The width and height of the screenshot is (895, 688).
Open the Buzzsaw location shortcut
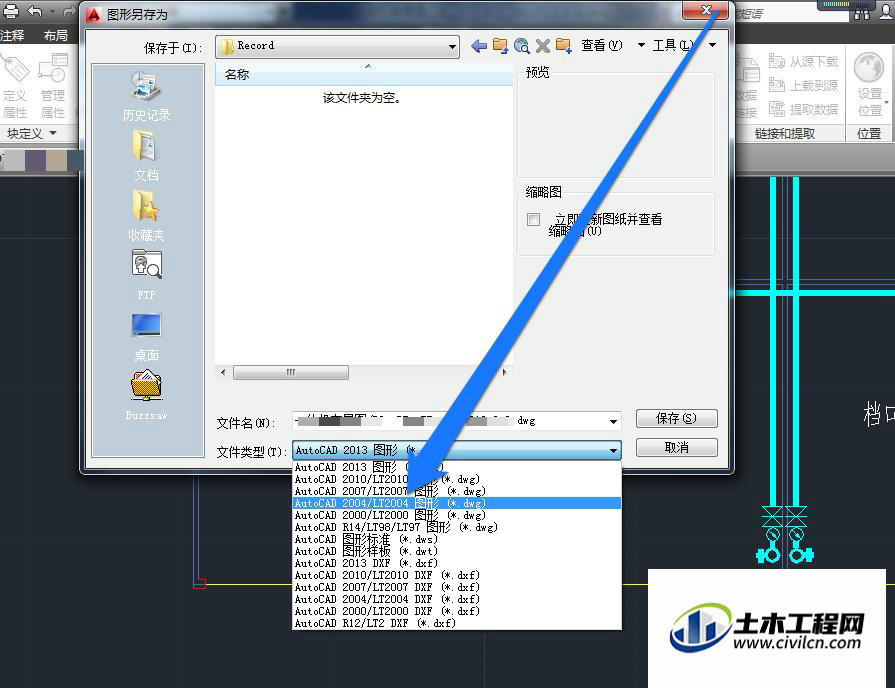point(146,395)
